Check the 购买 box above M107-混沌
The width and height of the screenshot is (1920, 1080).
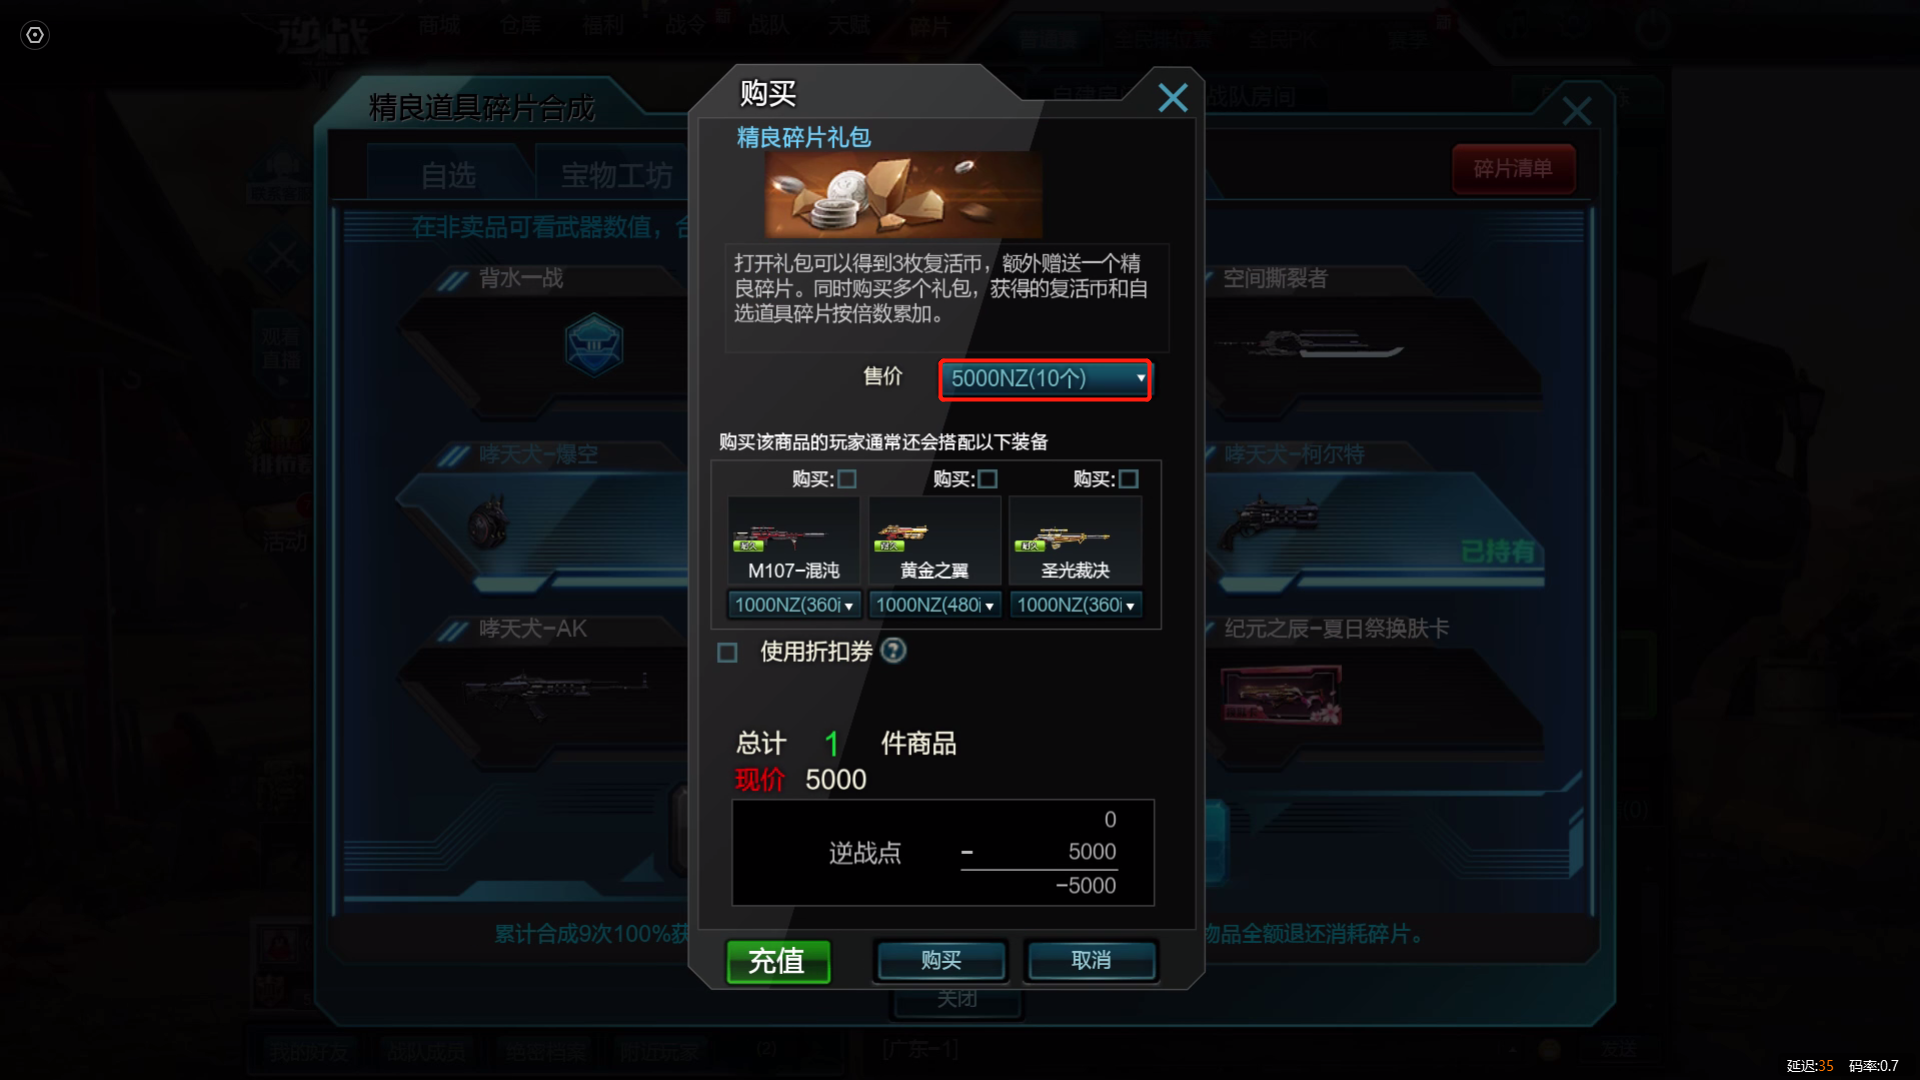[x=847, y=479]
